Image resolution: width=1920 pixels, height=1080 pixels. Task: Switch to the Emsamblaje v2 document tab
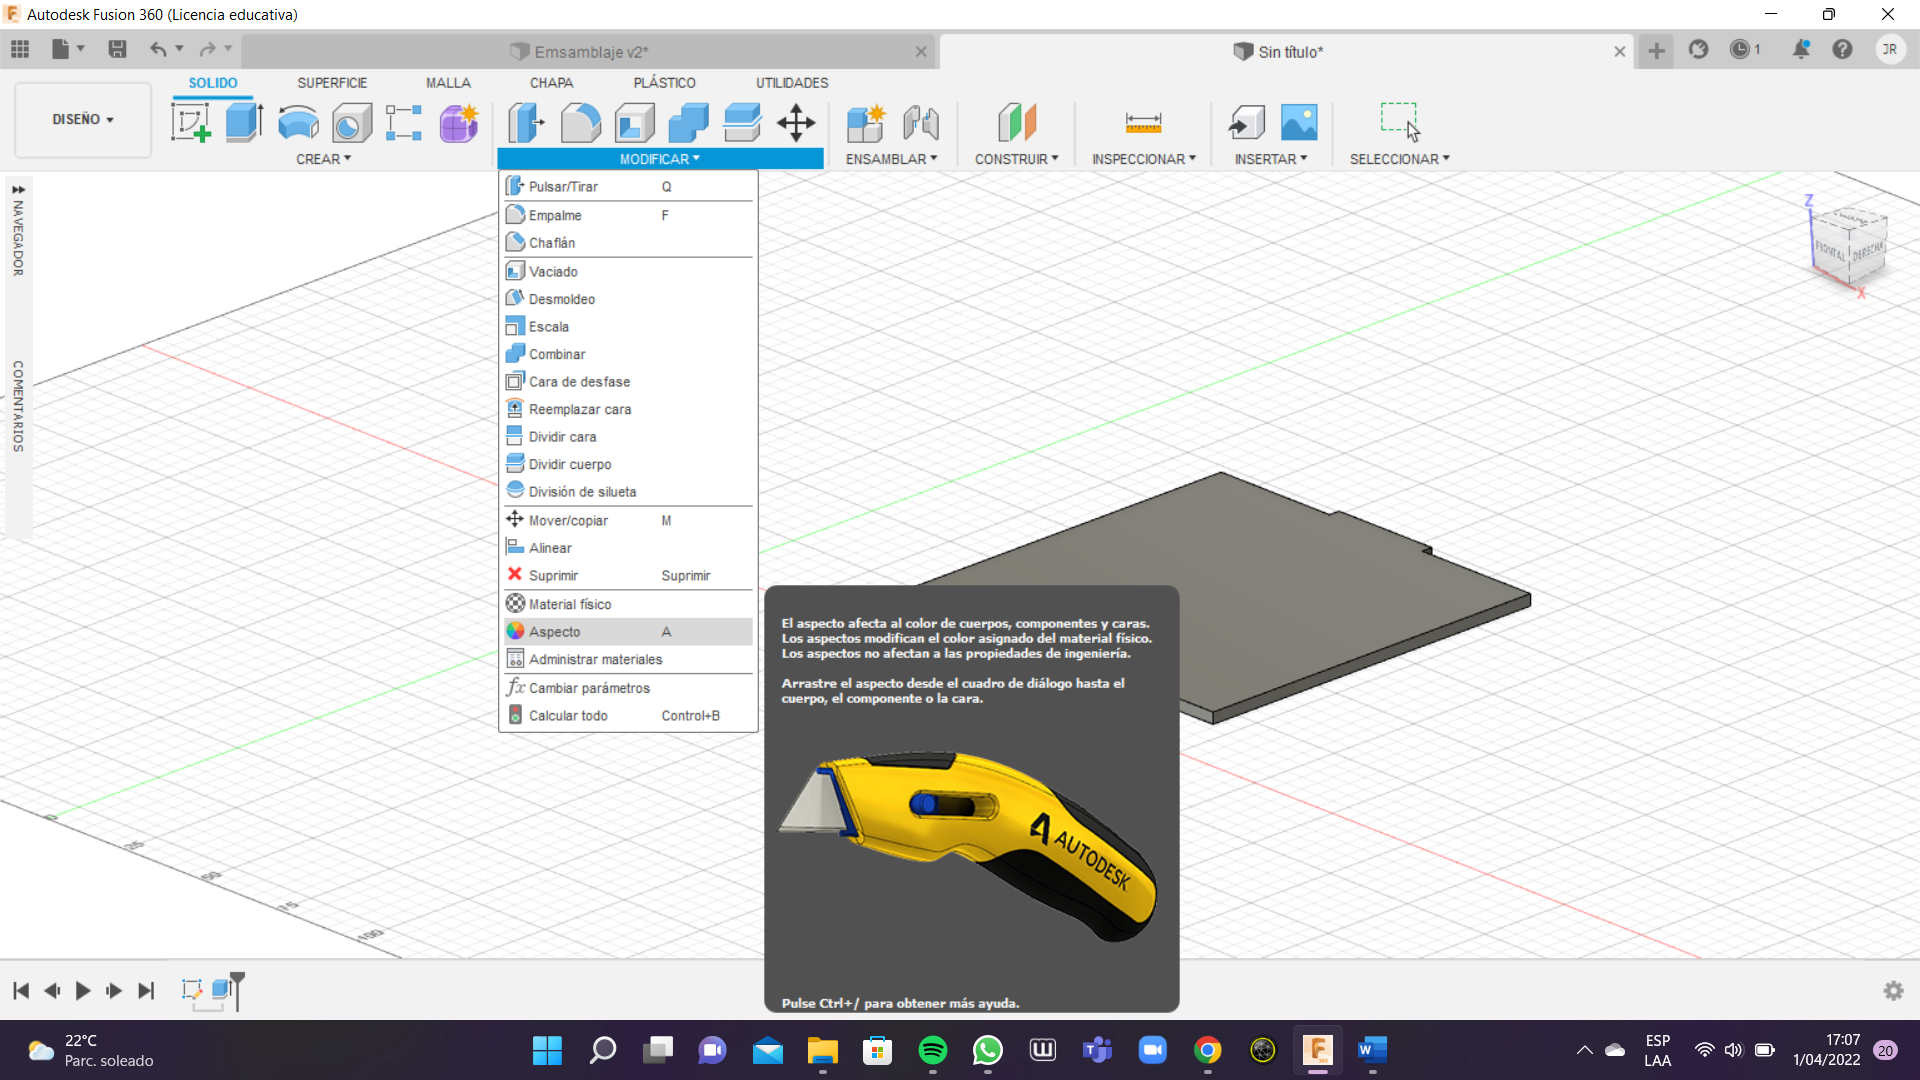point(590,52)
